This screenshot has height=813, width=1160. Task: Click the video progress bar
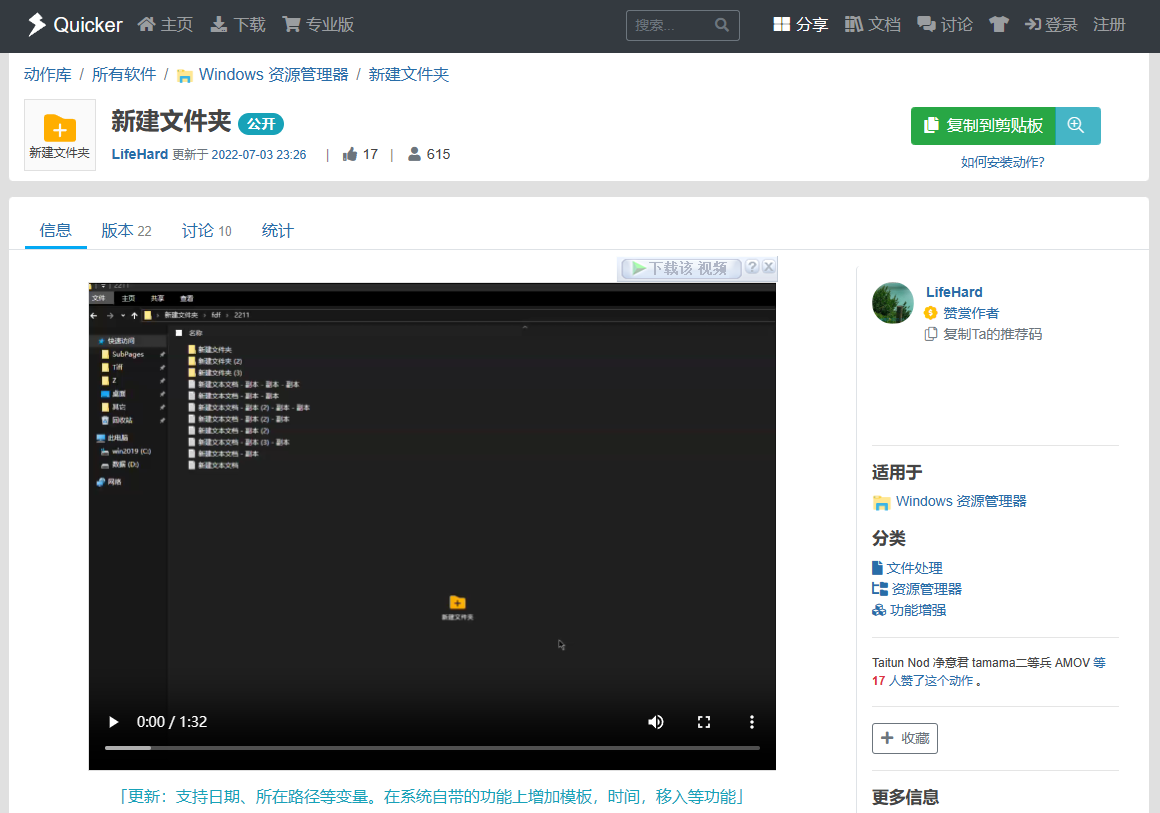pos(432,747)
